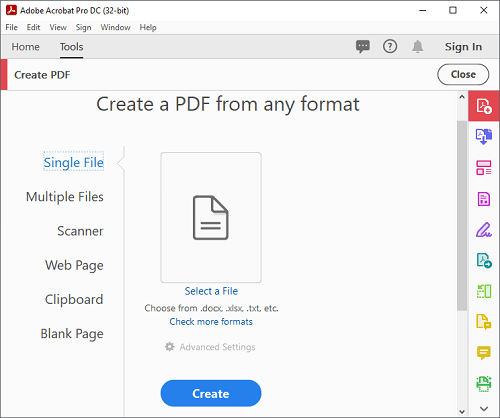Viewport: 500px width, 418px height.
Task: Select the Single File option
Action: (x=74, y=162)
